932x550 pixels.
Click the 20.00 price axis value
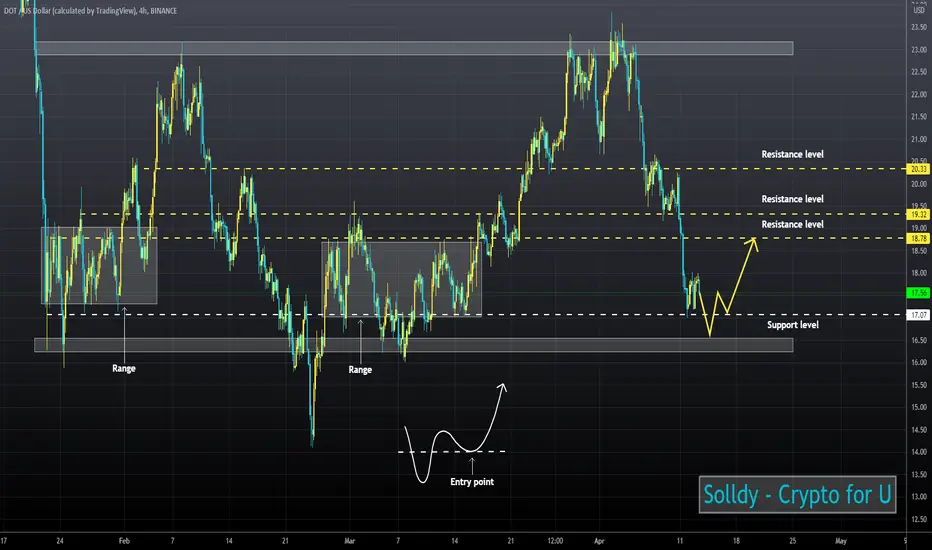[x=918, y=184]
